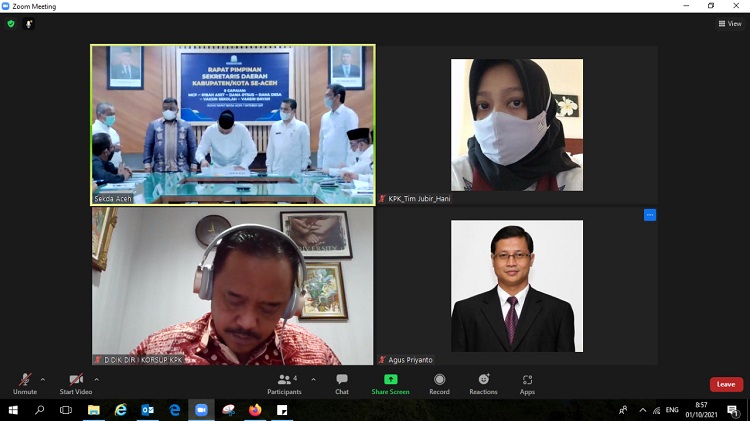Screen dimensions: 750x421
Task: Expand participants options arrow
Action: (x=313, y=379)
